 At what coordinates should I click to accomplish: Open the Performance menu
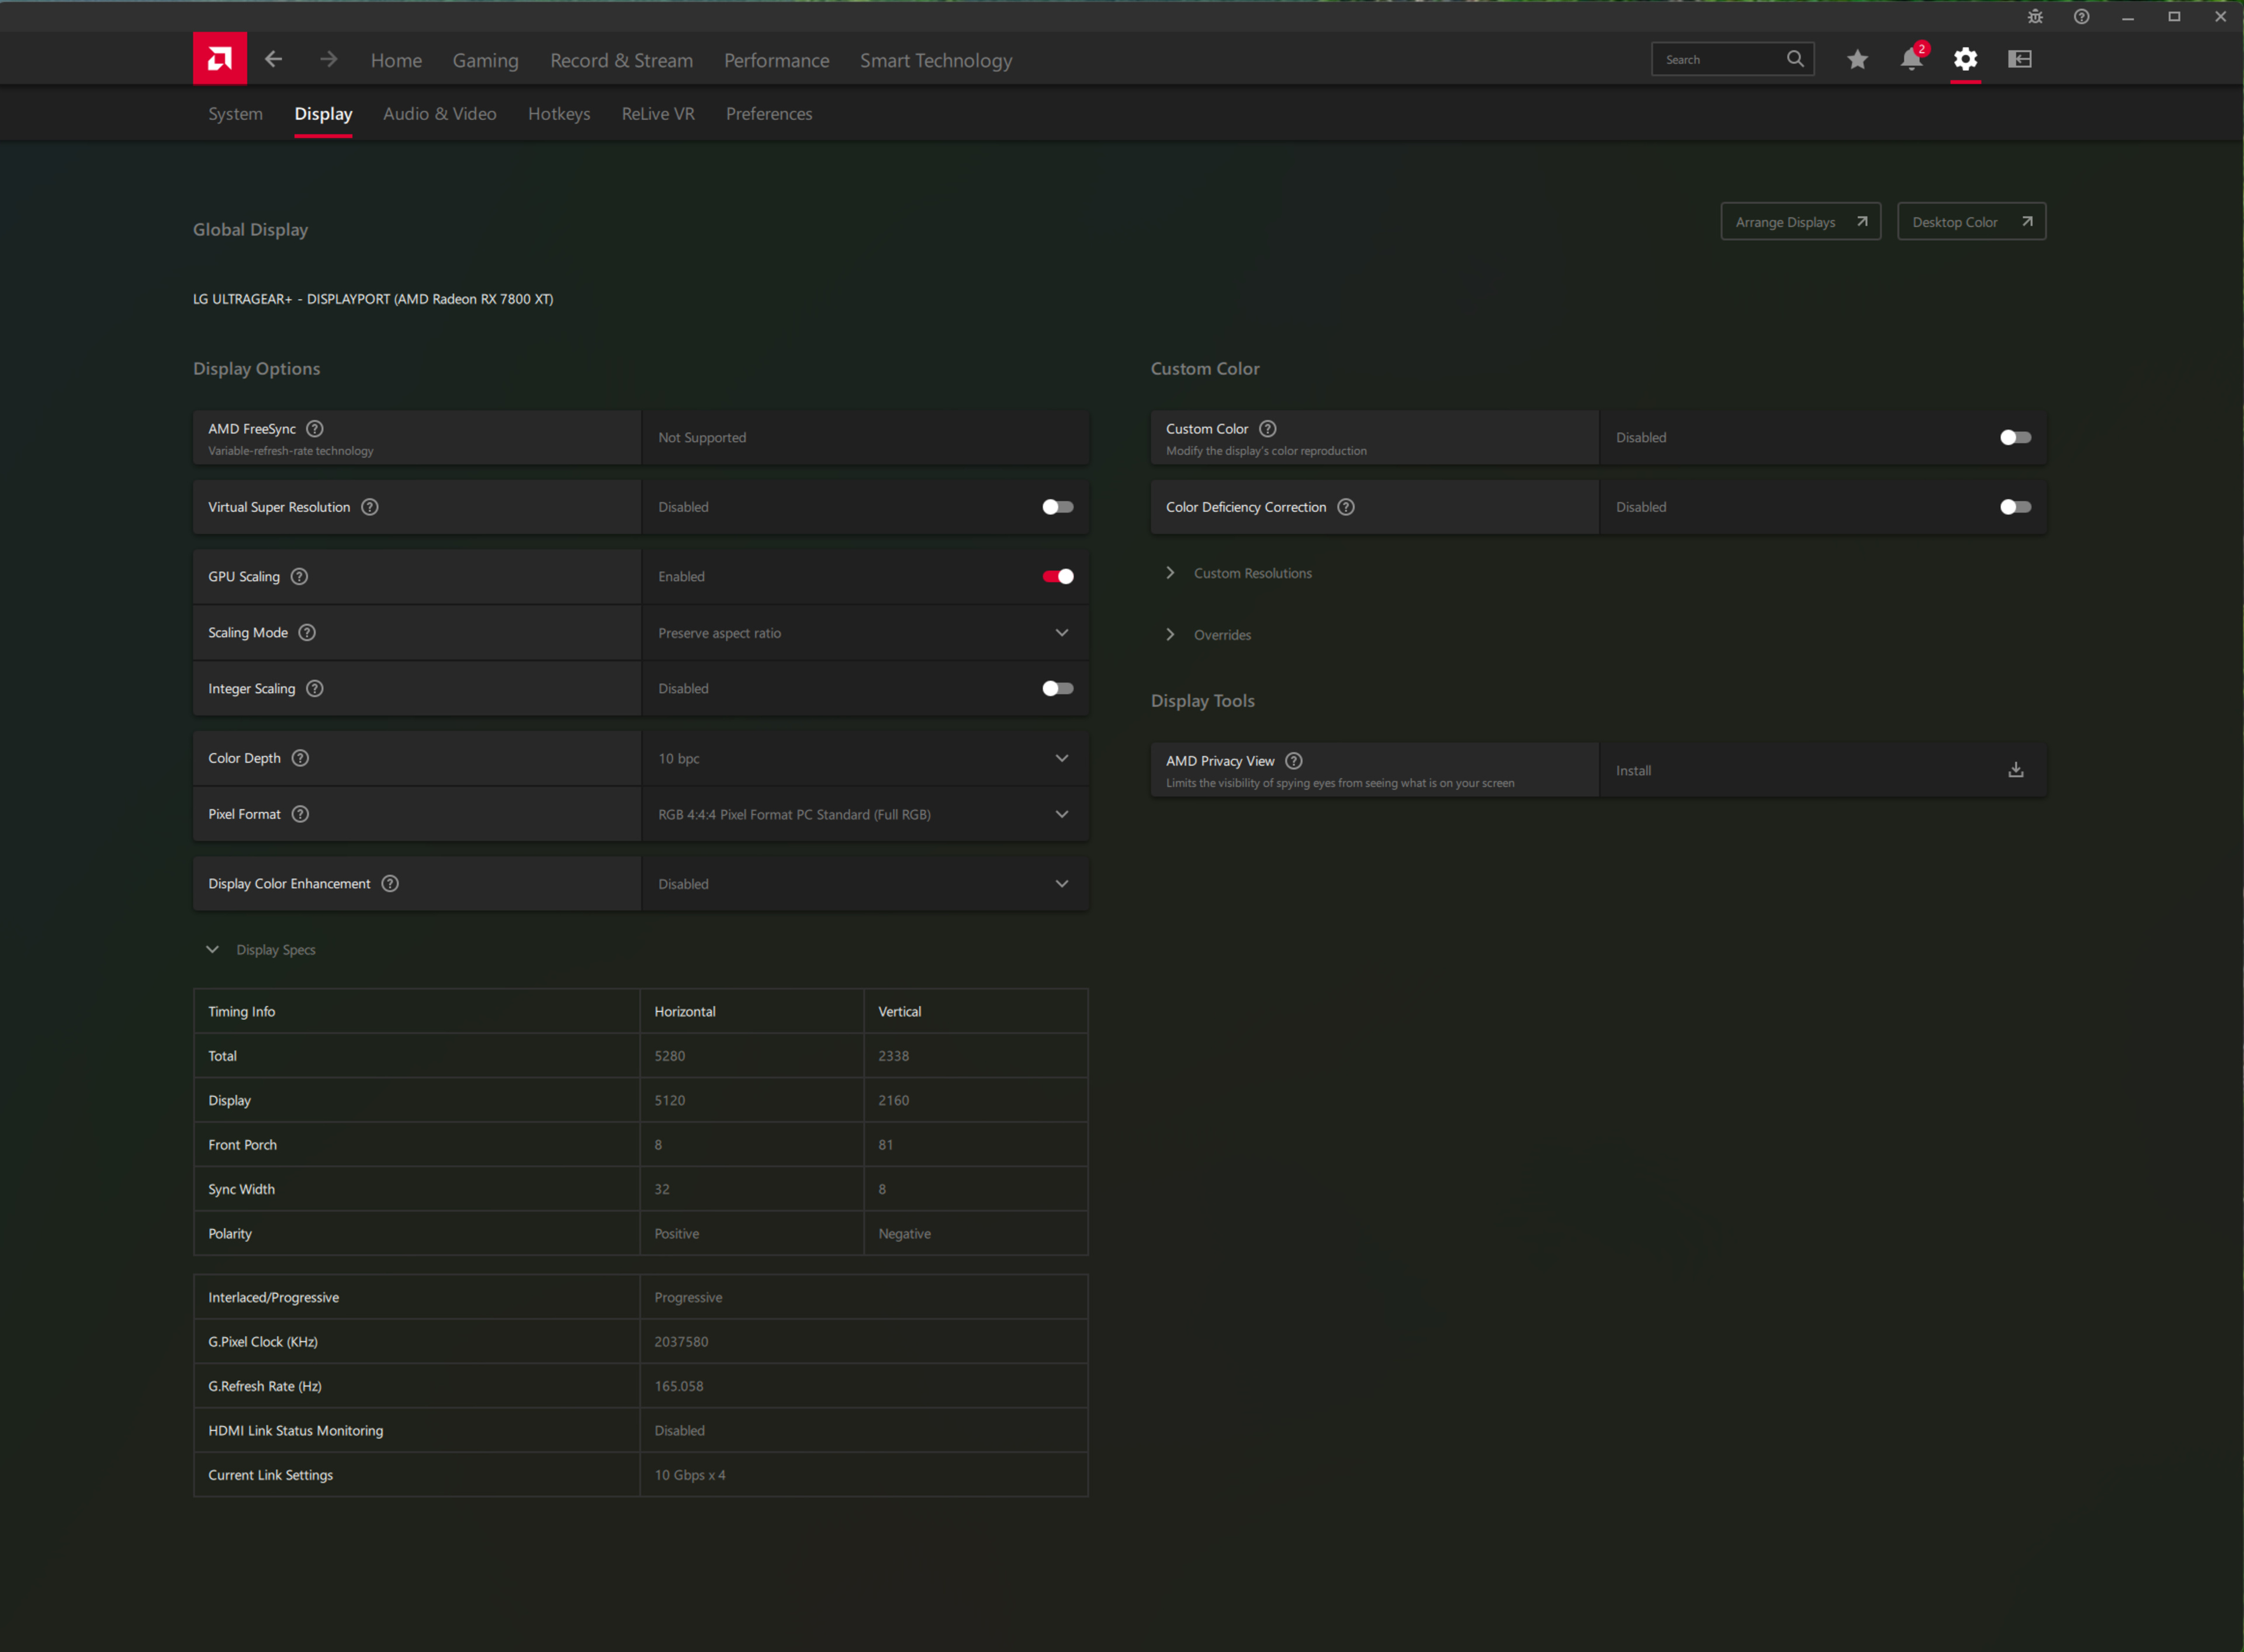pyautogui.click(x=776, y=60)
